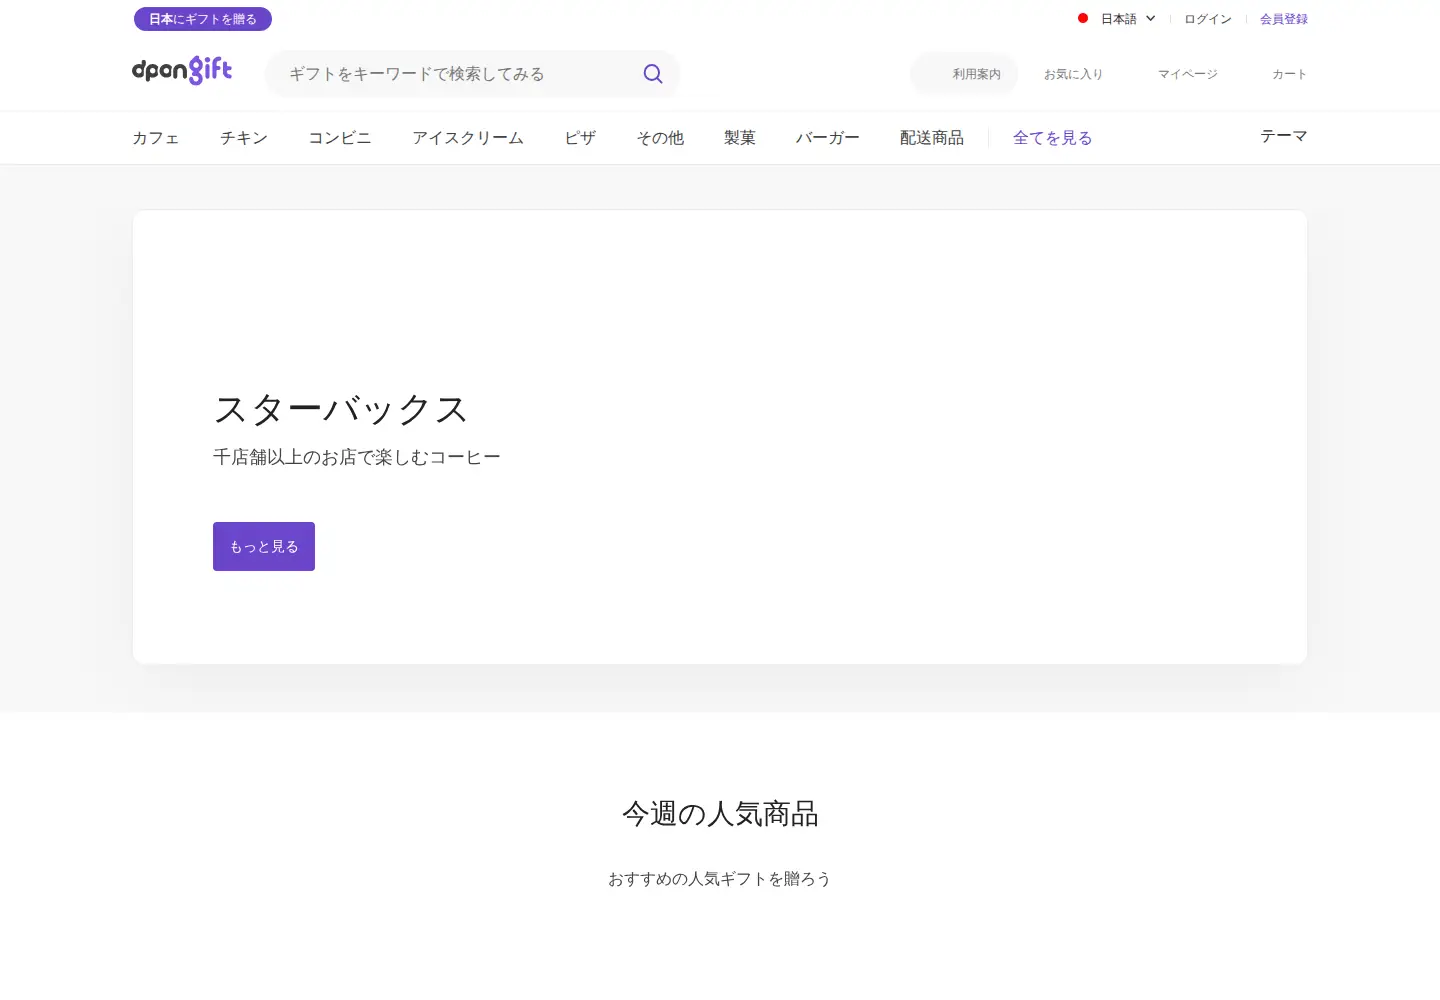1440x1000 pixels.
Task: Open the カート cart
Action: (1289, 74)
